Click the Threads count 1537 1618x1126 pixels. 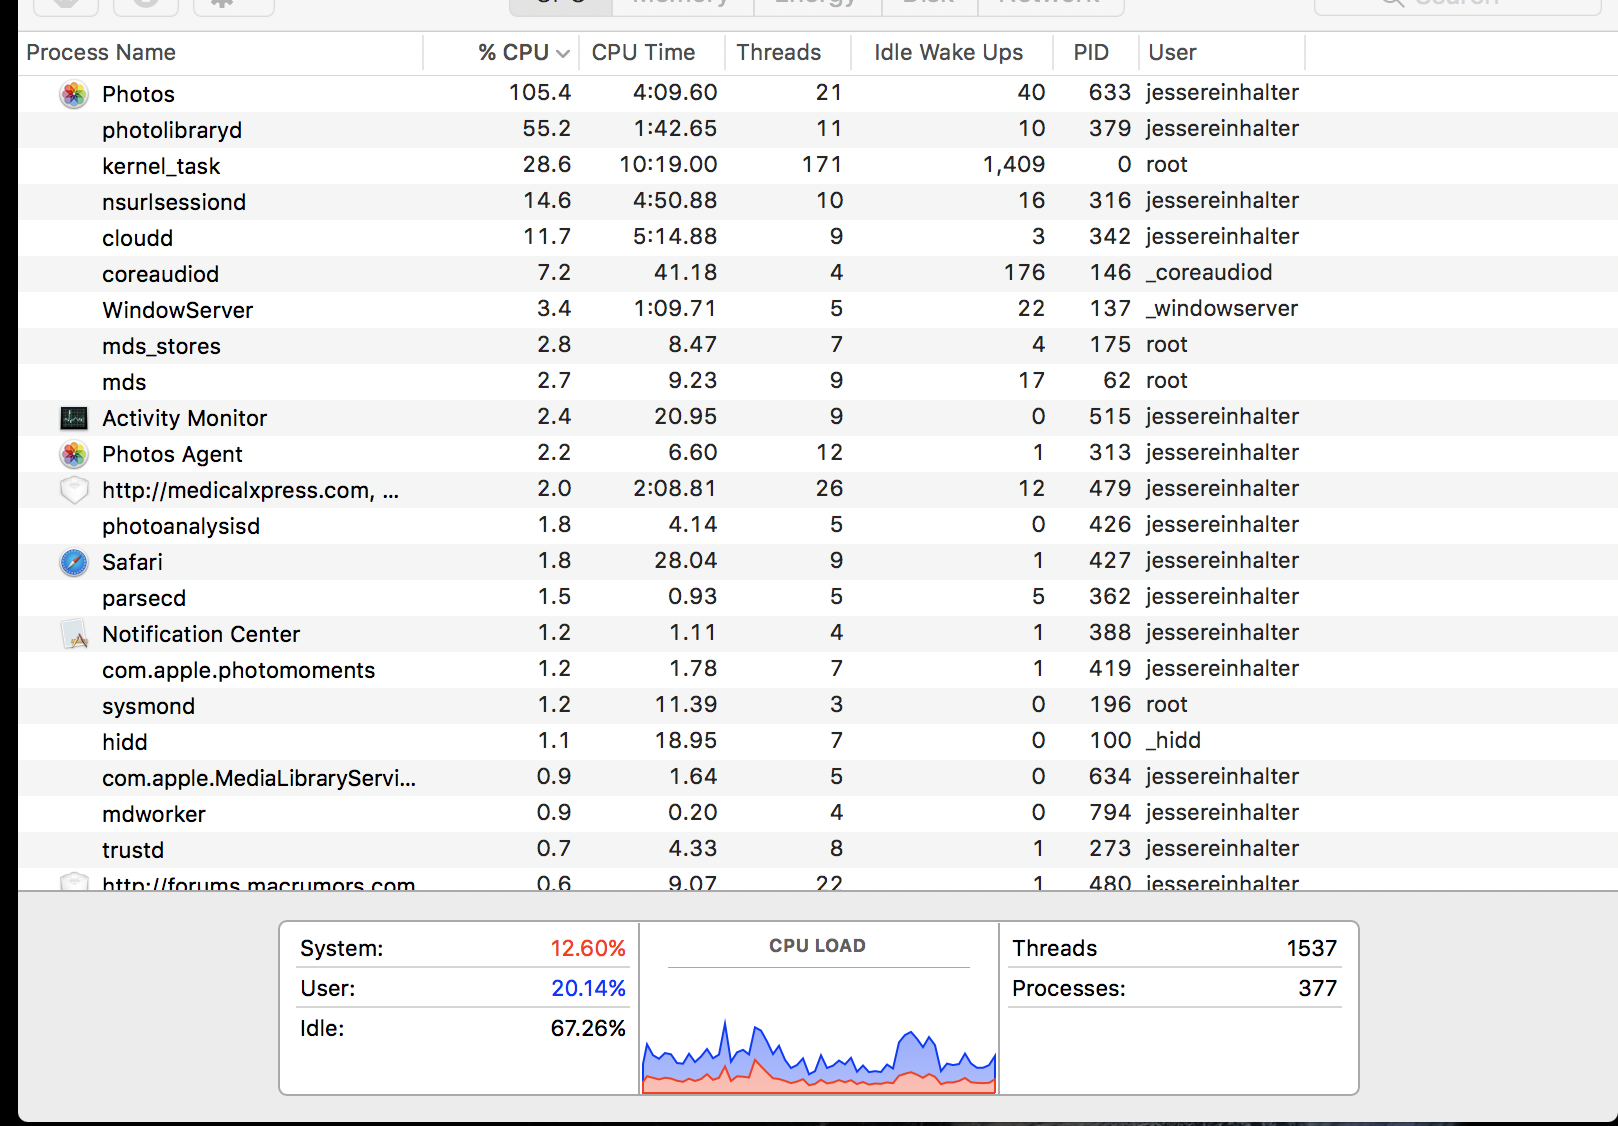1312,948
